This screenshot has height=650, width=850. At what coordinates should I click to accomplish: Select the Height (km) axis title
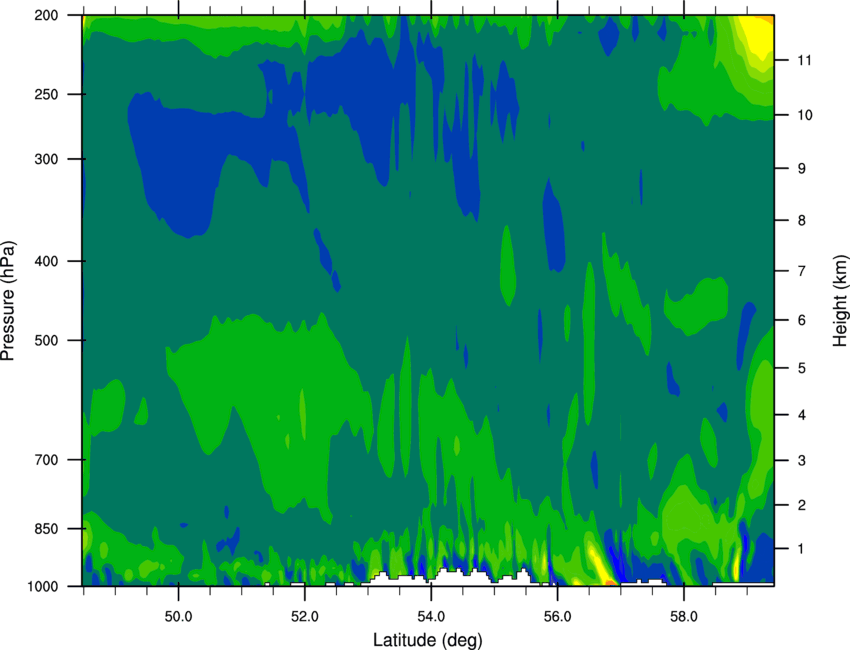tap(840, 301)
